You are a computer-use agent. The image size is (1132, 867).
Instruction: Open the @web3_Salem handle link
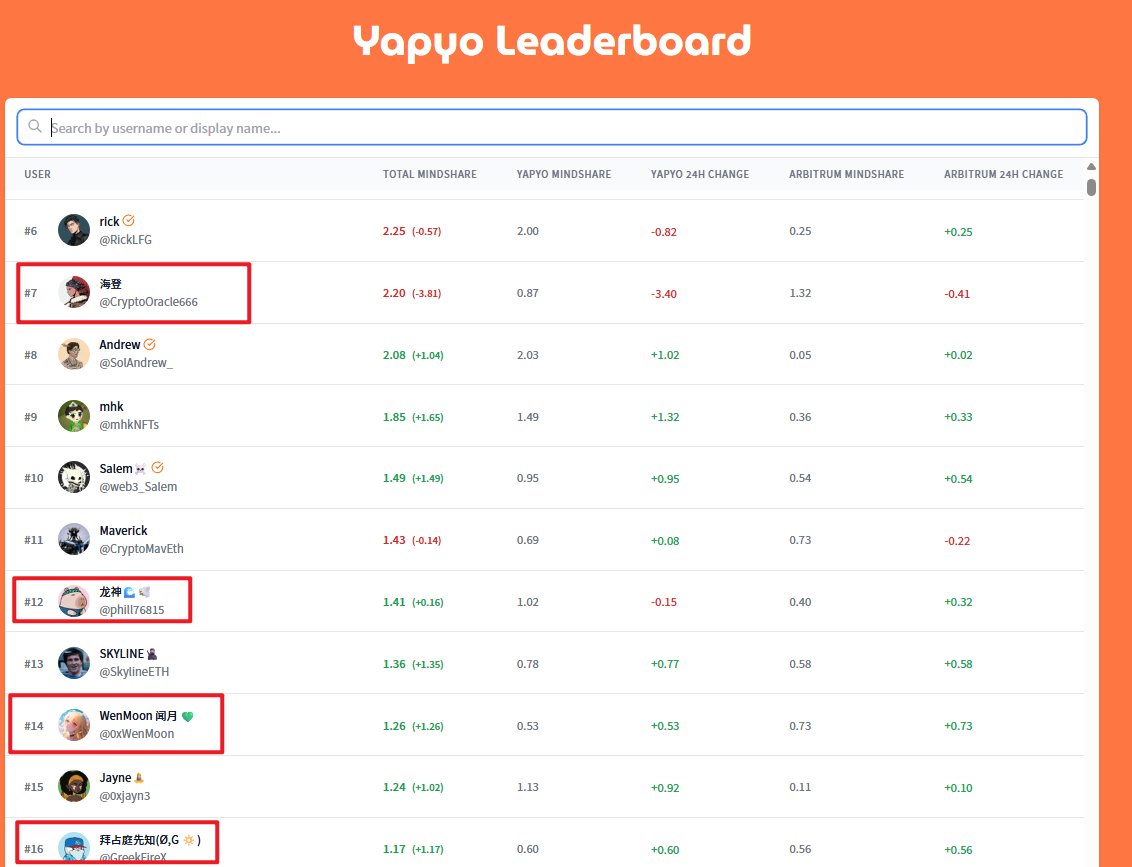click(x=138, y=487)
